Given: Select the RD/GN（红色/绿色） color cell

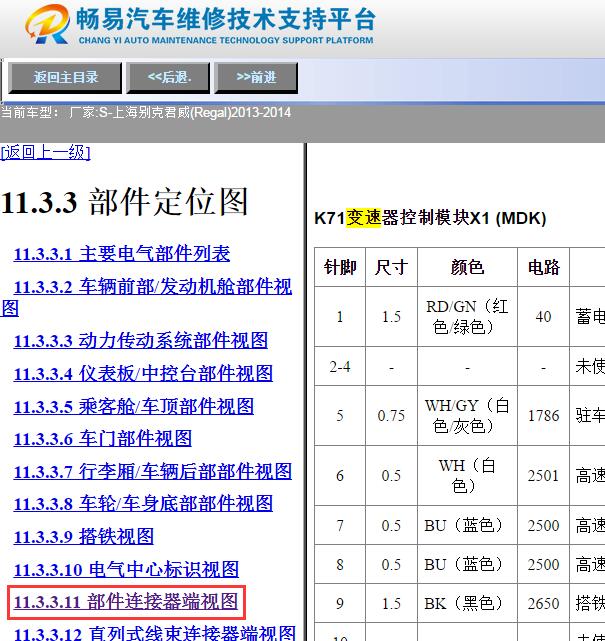Looking at the screenshot, I should point(467,317).
